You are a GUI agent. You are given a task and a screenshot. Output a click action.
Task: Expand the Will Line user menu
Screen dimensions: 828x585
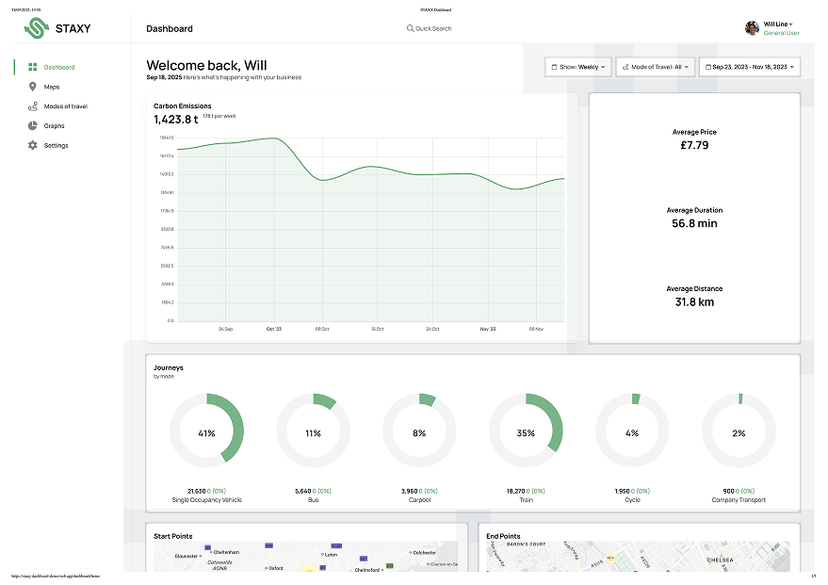point(779,24)
